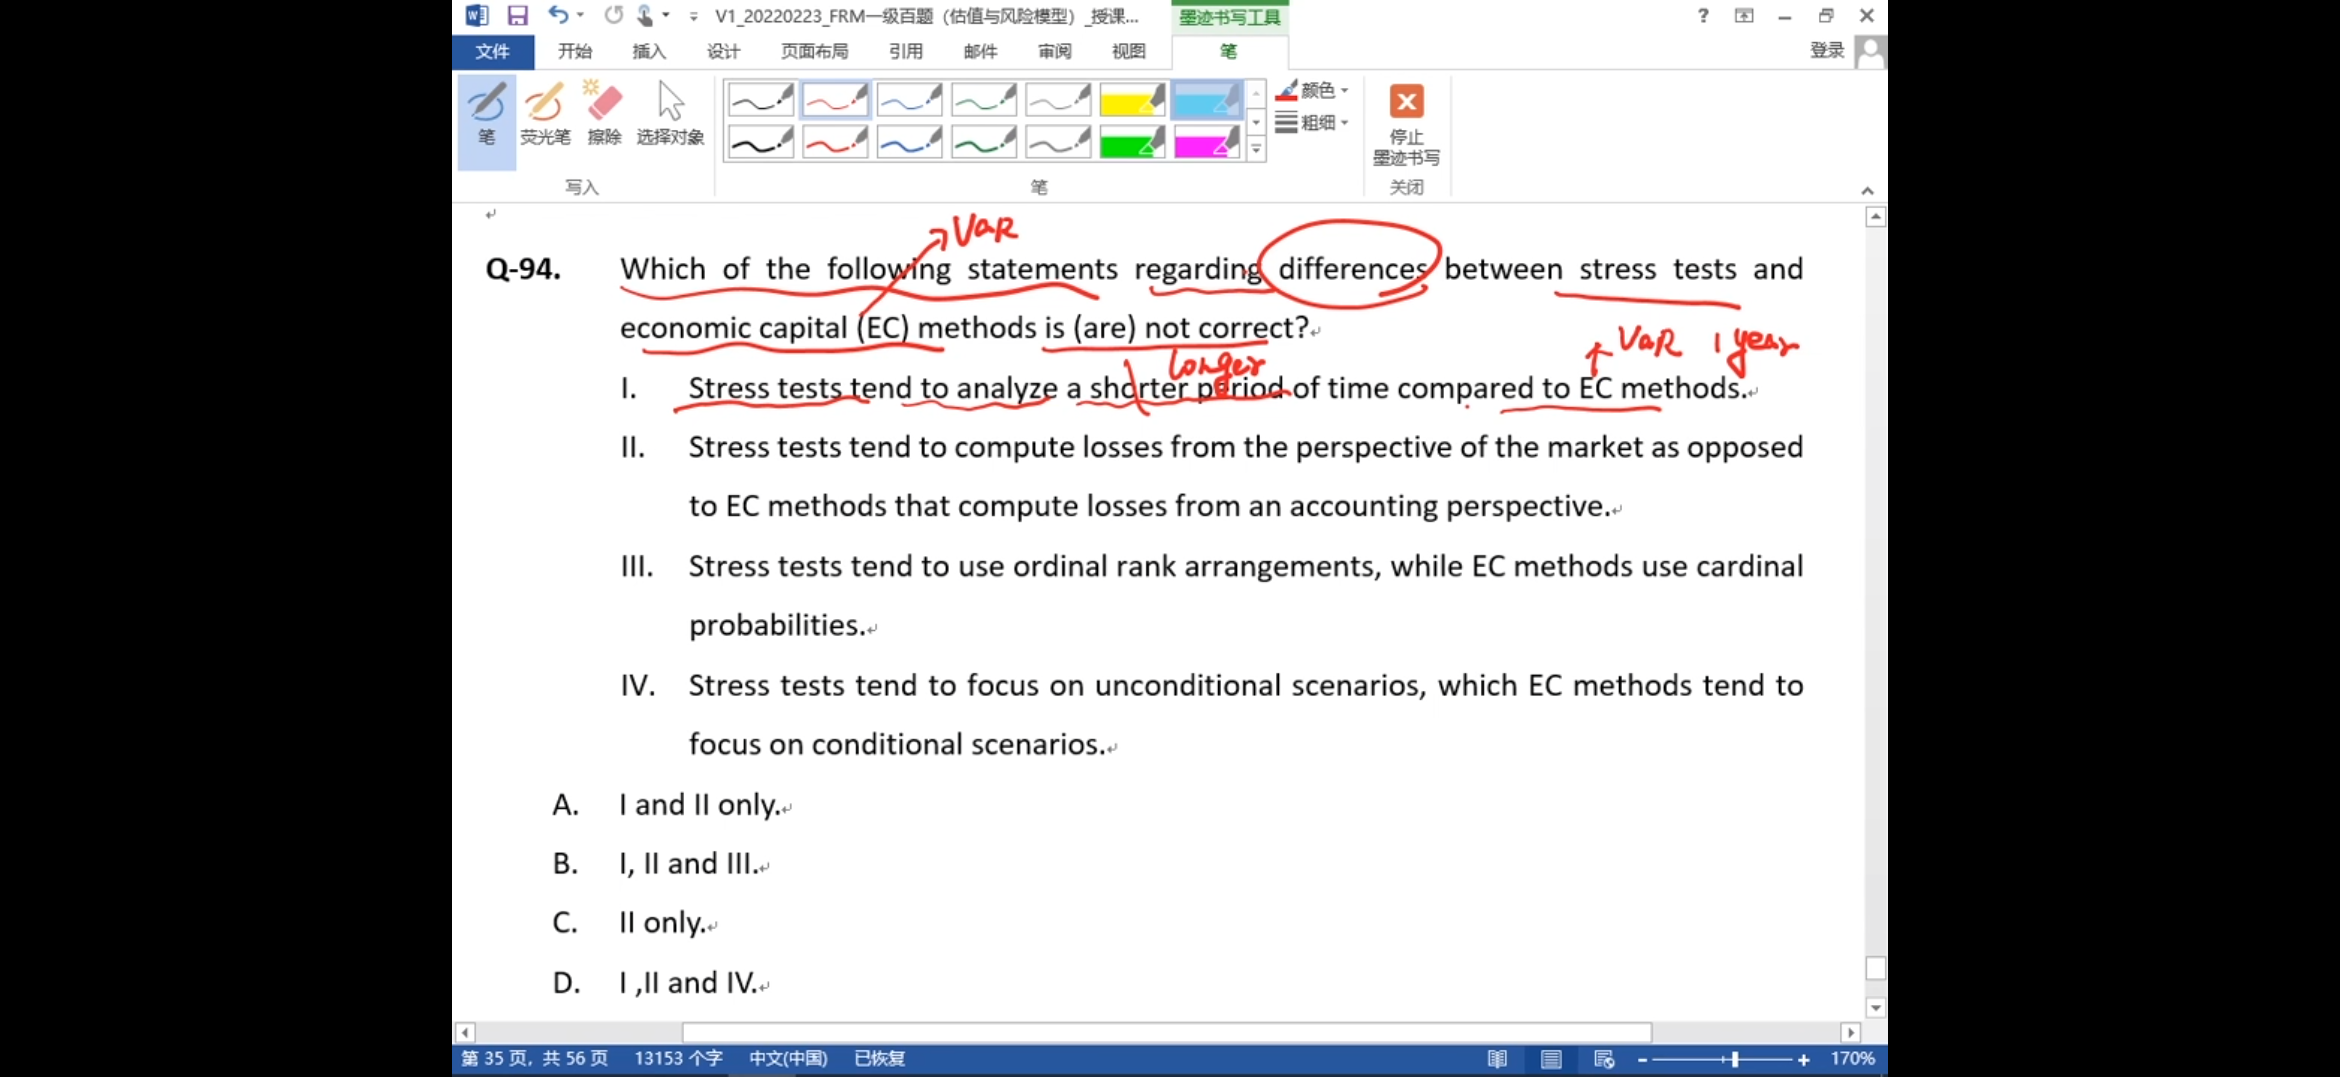Activate the Eraser (擦除) tool

coord(604,116)
